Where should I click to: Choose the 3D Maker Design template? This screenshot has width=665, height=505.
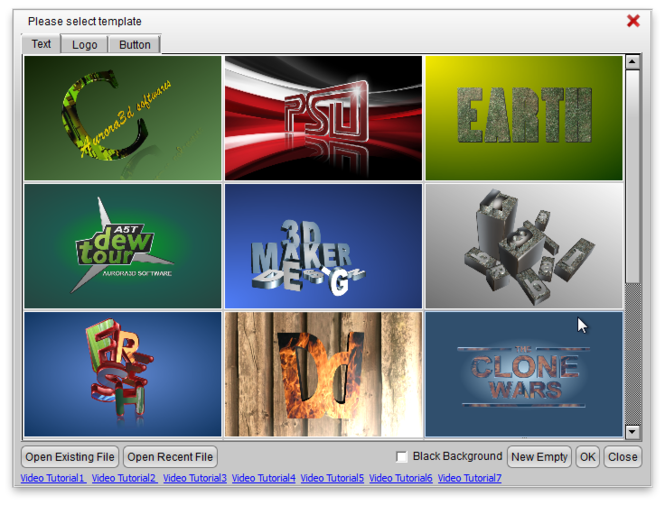[323, 246]
